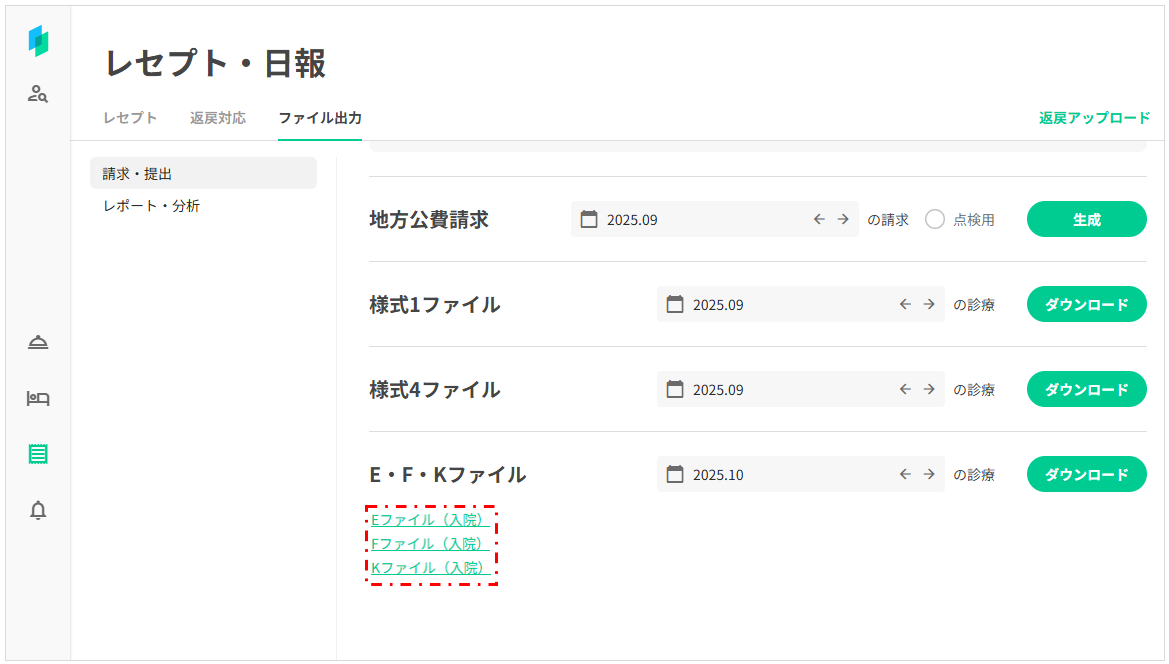
Task: Click calendar icon in E・F・Kファイル row
Action: (x=675, y=474)
